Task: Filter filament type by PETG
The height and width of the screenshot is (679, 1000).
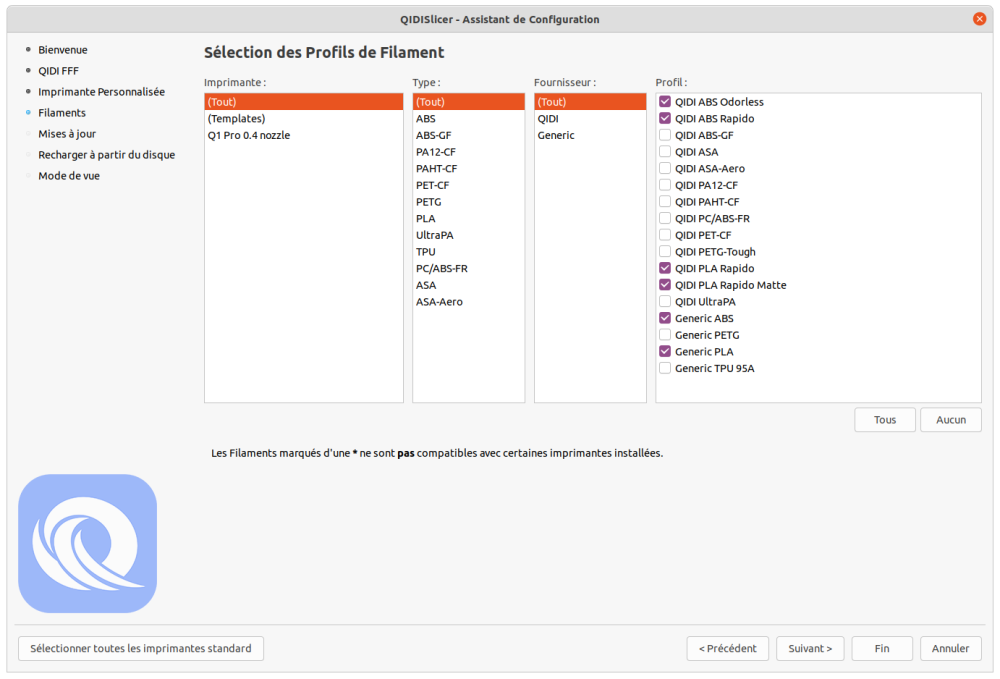Action: (x=468, y=202)
